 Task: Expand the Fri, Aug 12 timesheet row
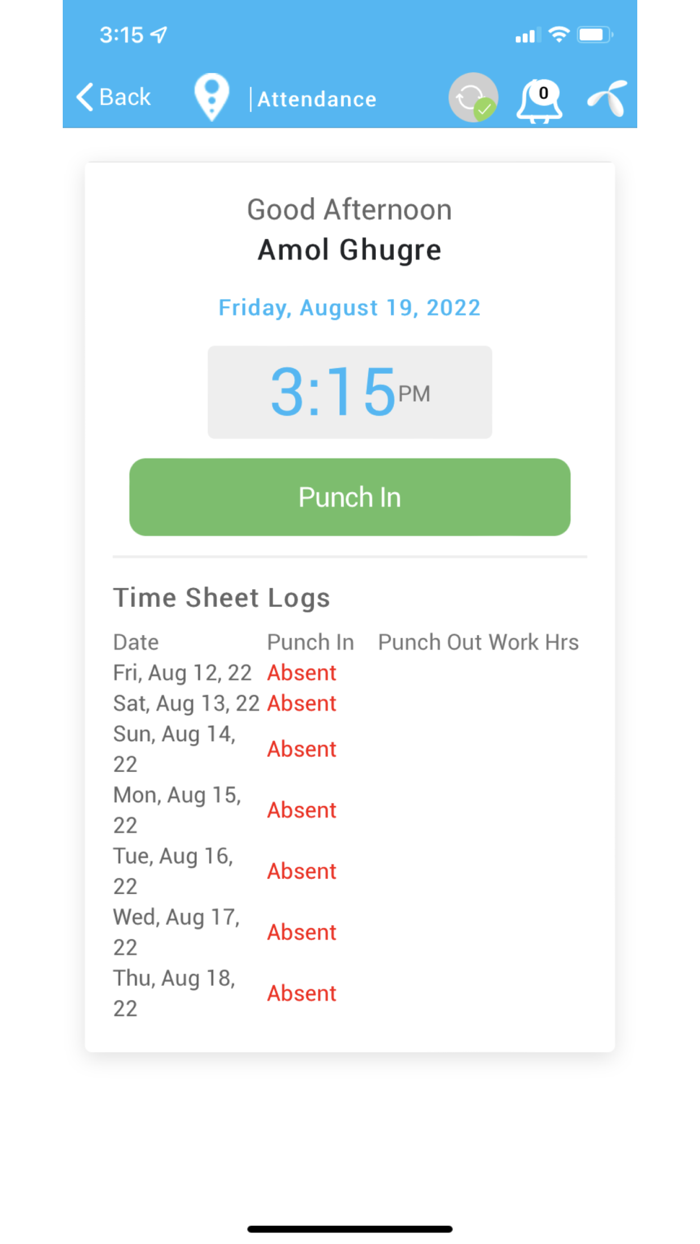182,672
